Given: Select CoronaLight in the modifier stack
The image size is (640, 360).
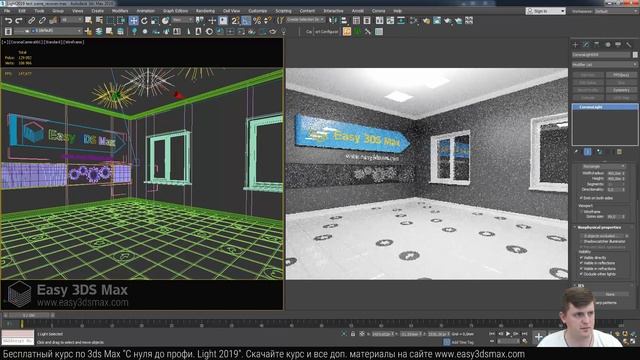Looking at the screenshot, I should tap(605, 107).
